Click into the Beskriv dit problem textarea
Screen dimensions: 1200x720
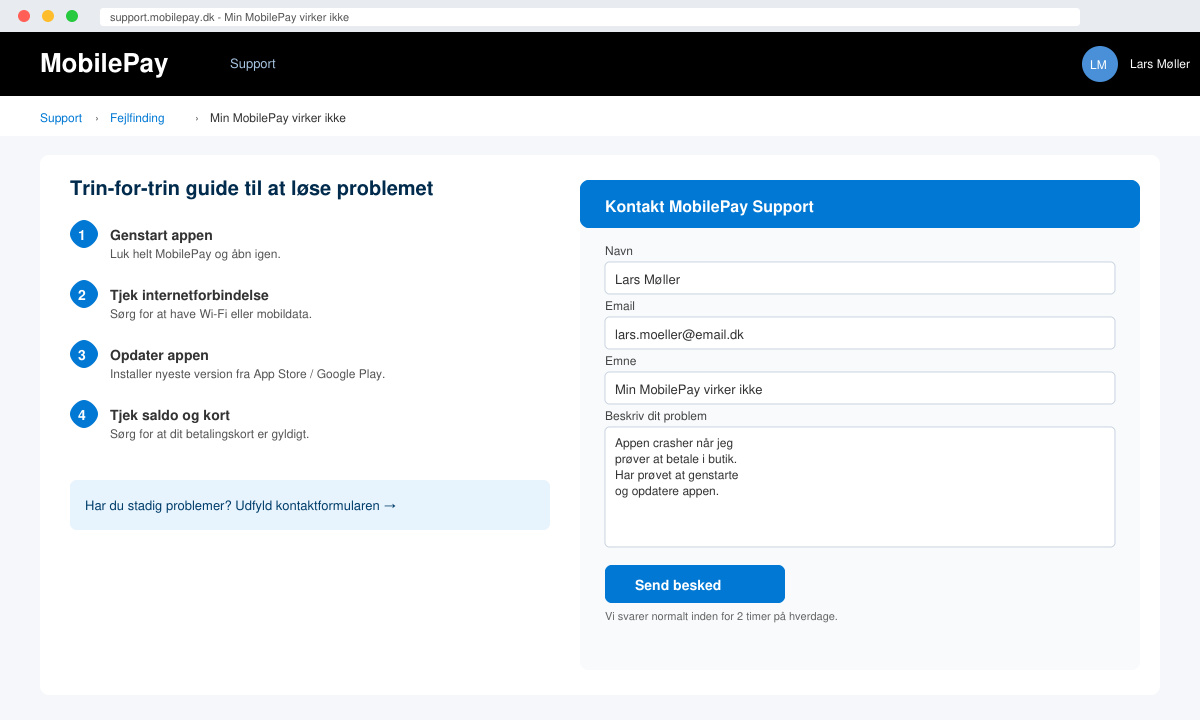pyautogui.click(x=860, y=487)
